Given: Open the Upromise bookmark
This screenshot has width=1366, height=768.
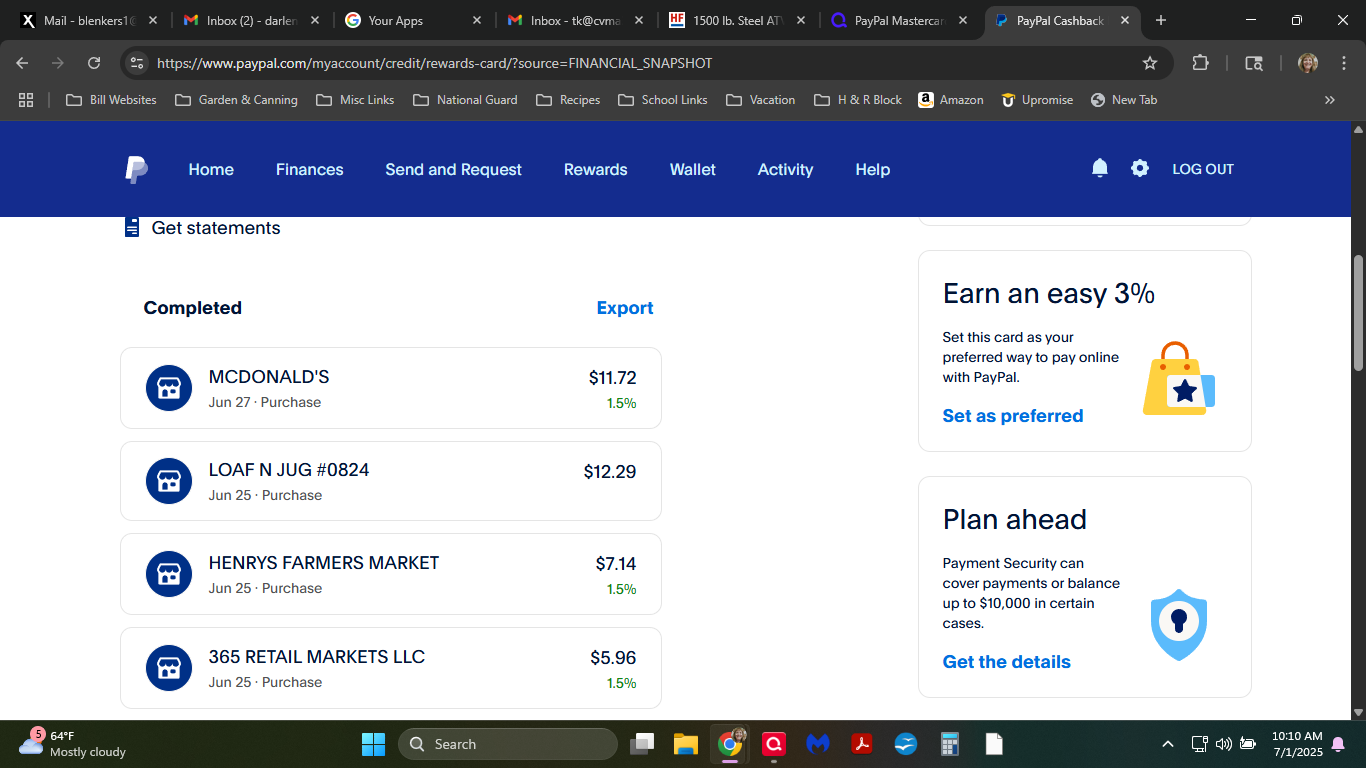Looking at the screenshot, I should 1035,100.
